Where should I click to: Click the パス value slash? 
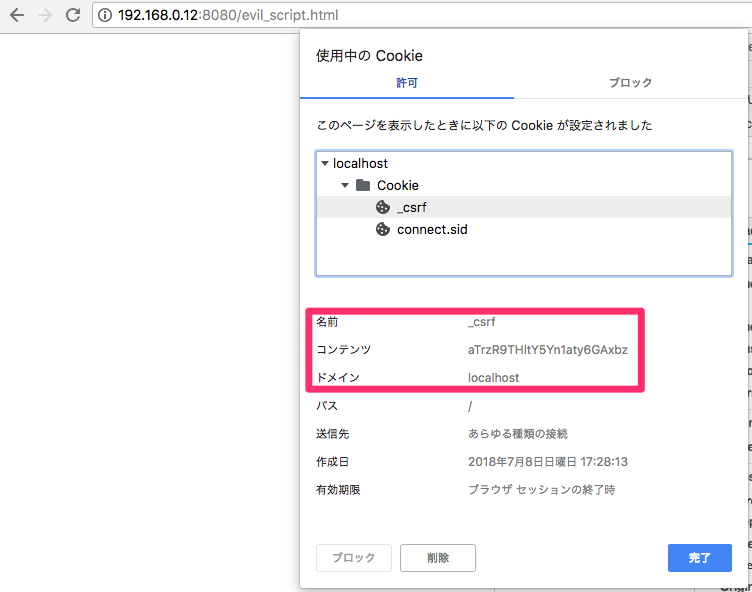[x=470, y=406]
